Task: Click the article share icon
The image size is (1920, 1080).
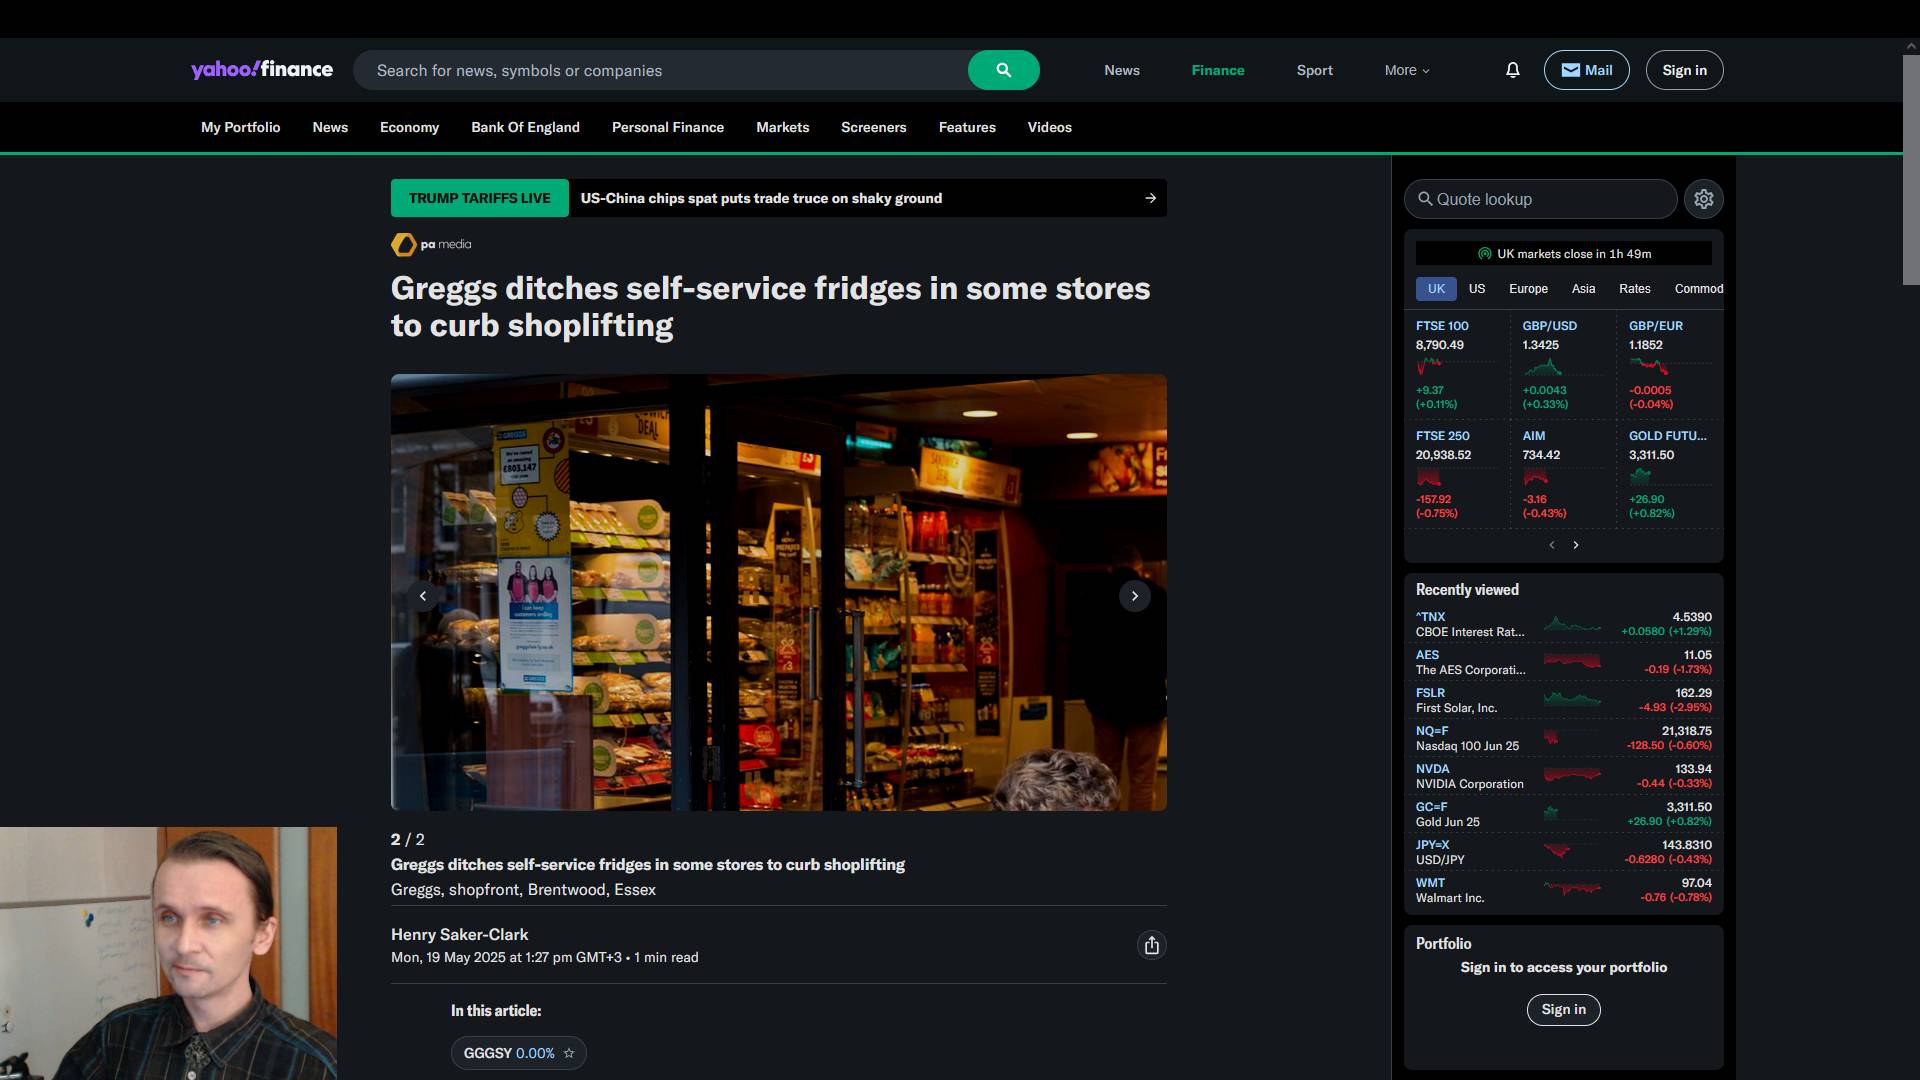Action: pyautogui.click(x=1151, y=945)
